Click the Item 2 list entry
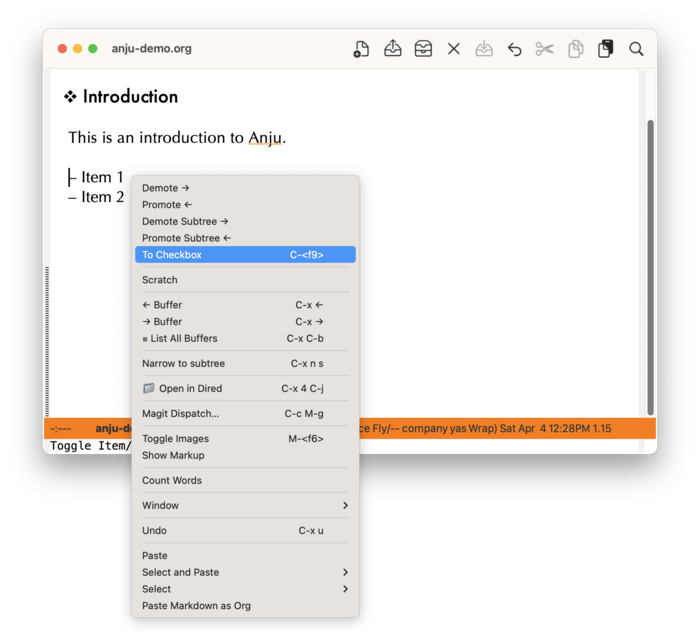The height and width of the screenshot is (638, 700). pyautogui.click(x=102, y=196)
